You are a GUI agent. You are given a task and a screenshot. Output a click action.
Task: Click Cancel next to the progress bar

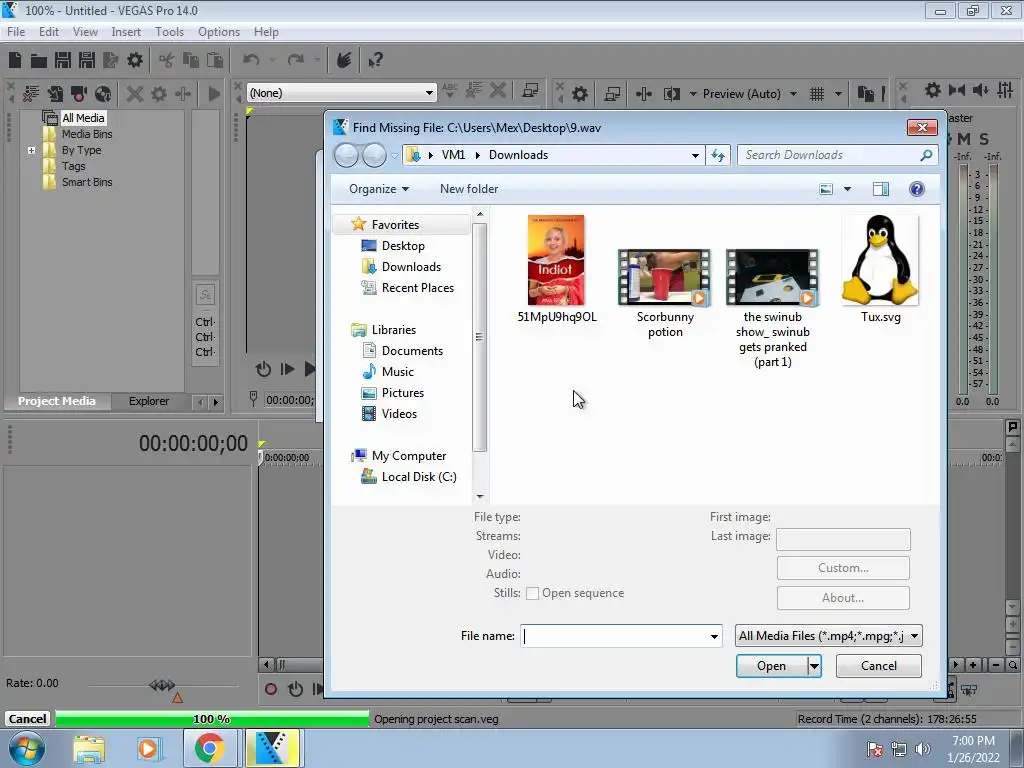(27, 719)
